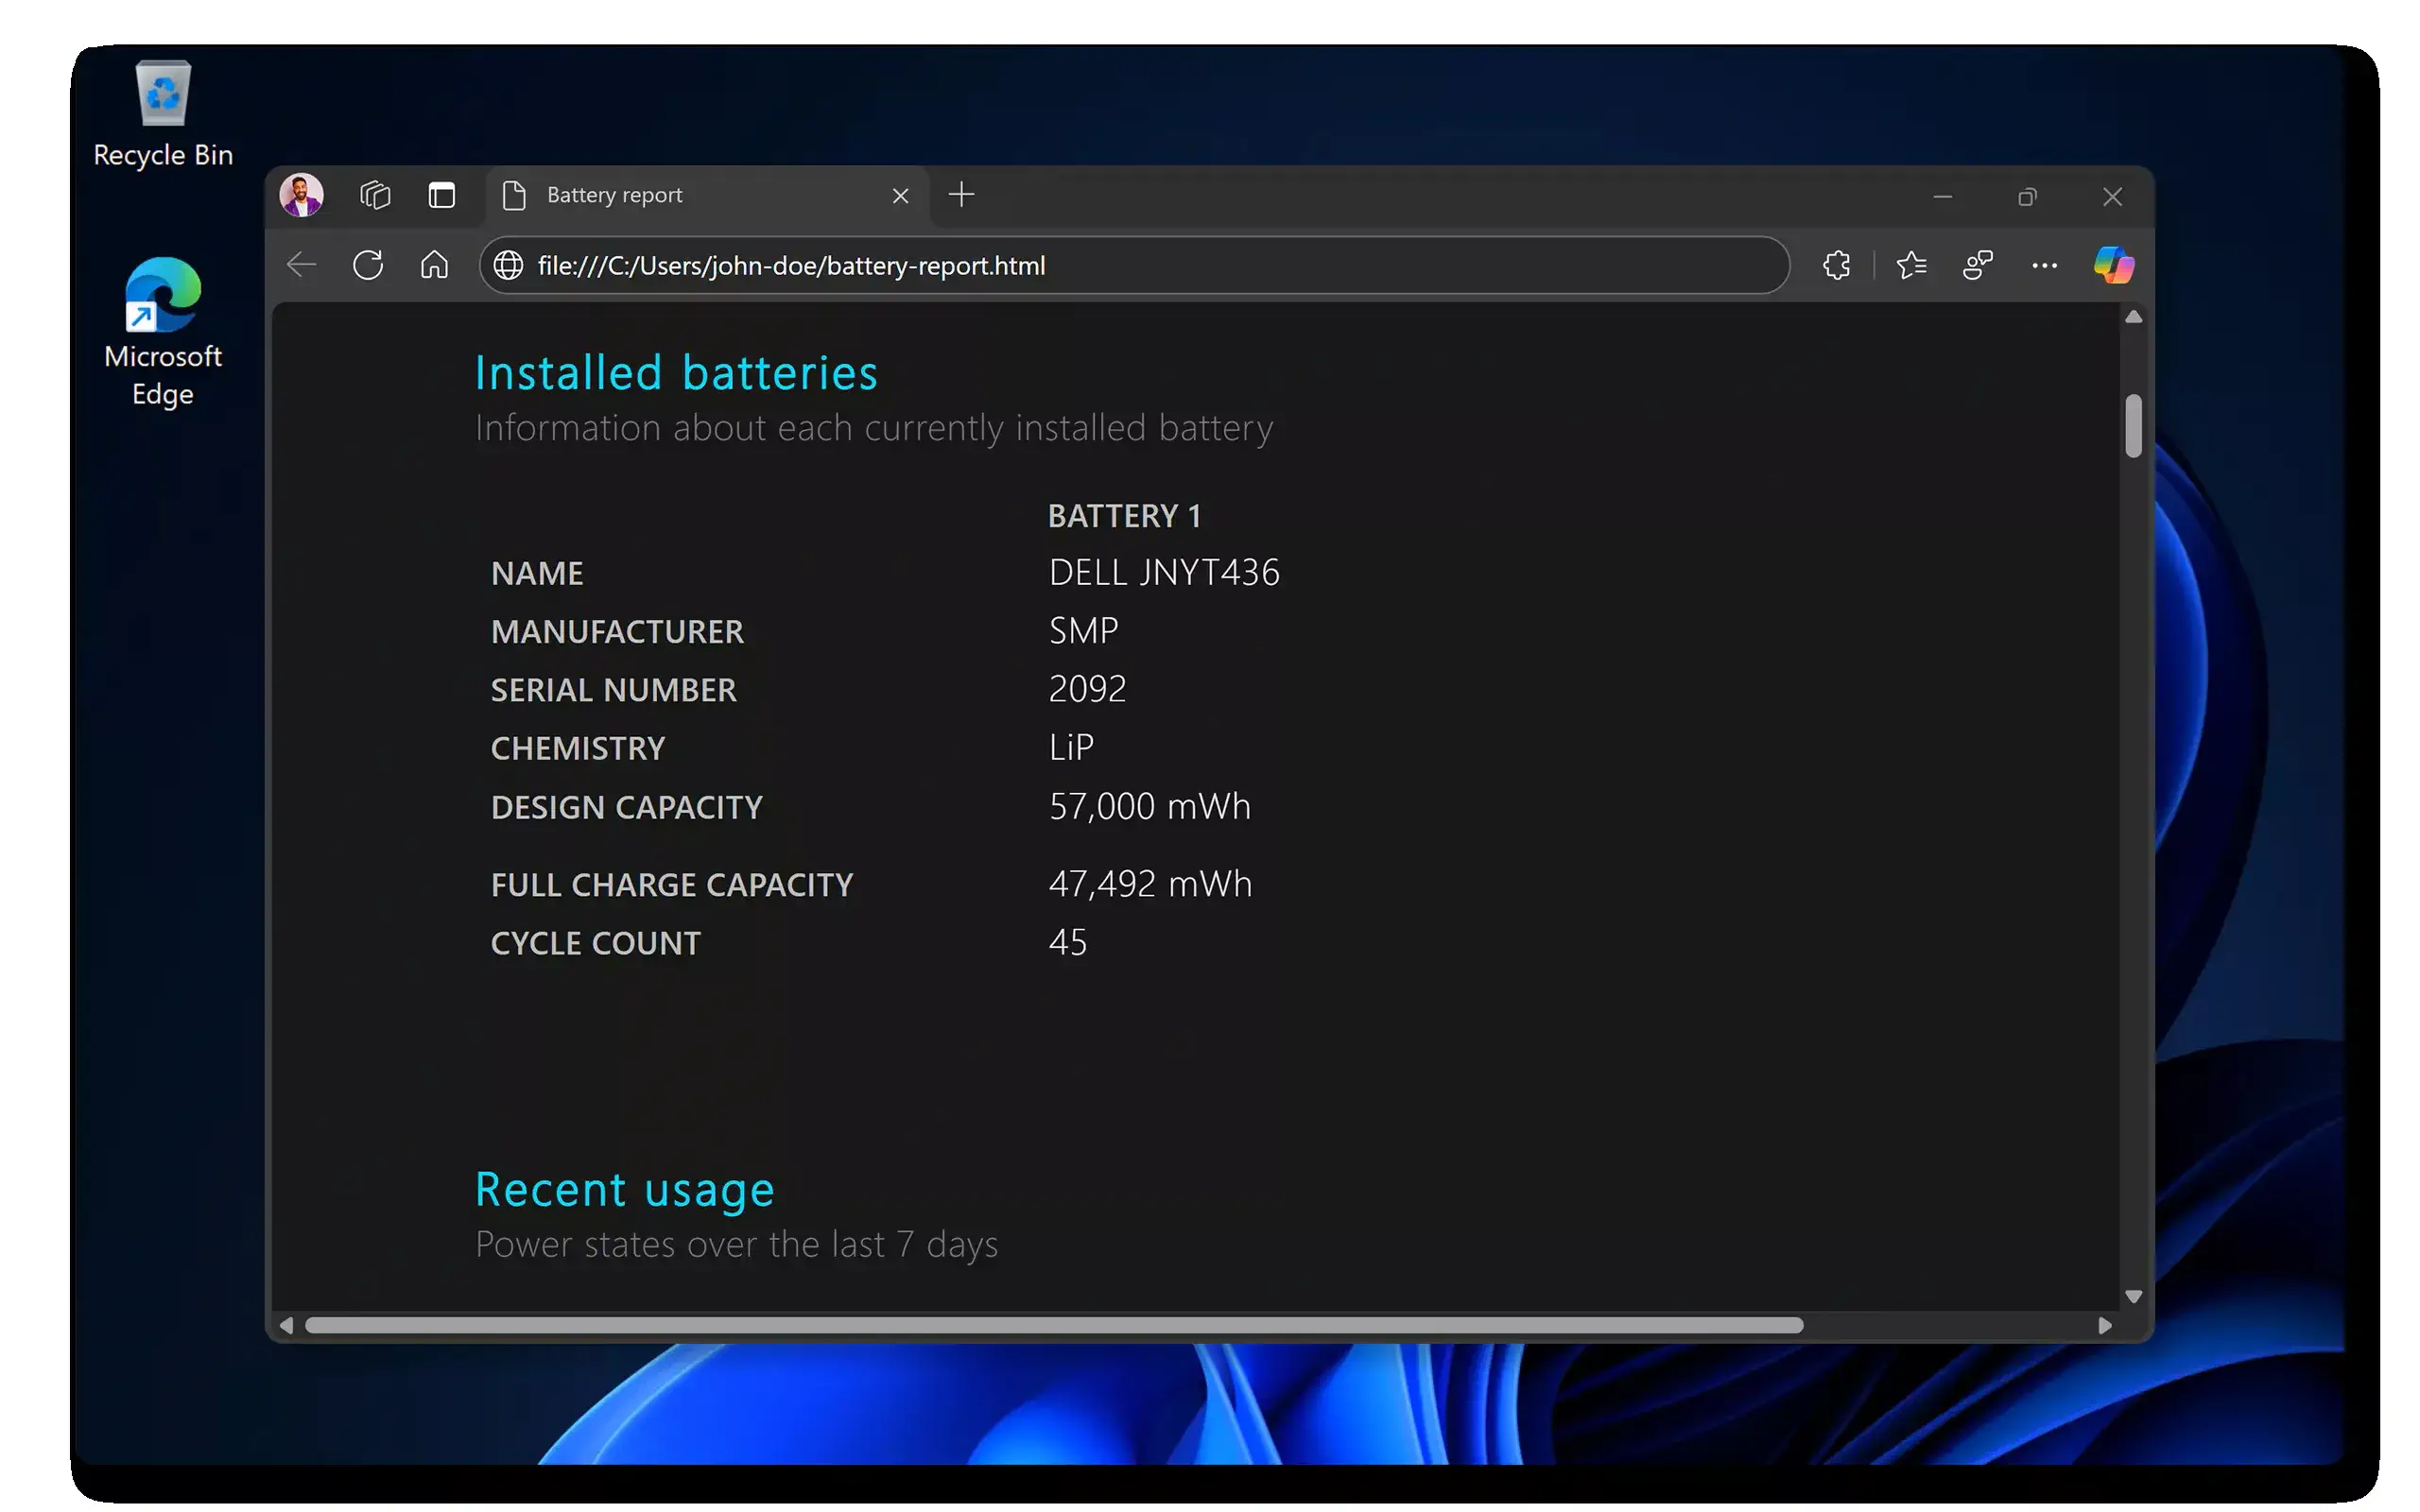Viewport: 2420px width, 1512px height.
Task: Open Settings and more ellipsis menu
Action: coord(2044,265)
